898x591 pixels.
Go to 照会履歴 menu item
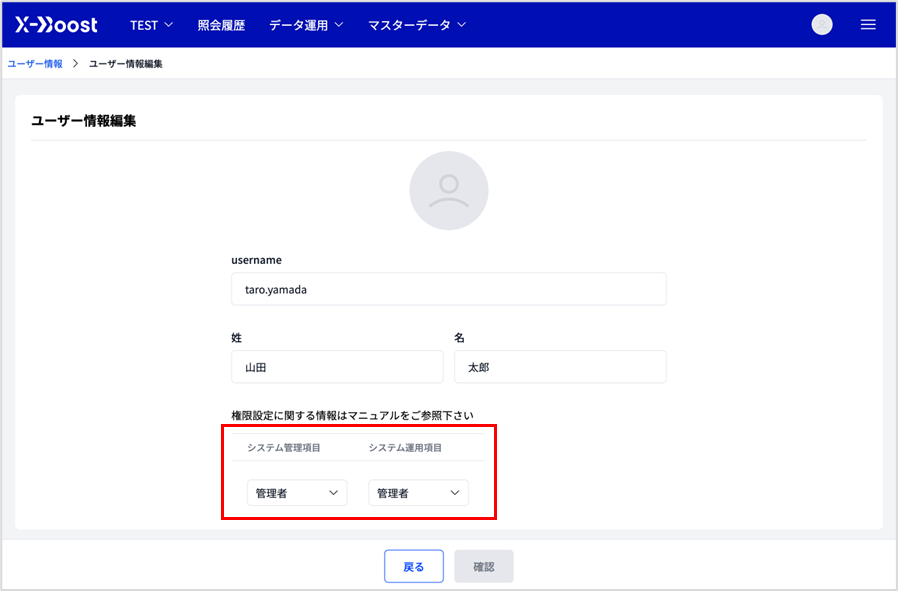221,25
